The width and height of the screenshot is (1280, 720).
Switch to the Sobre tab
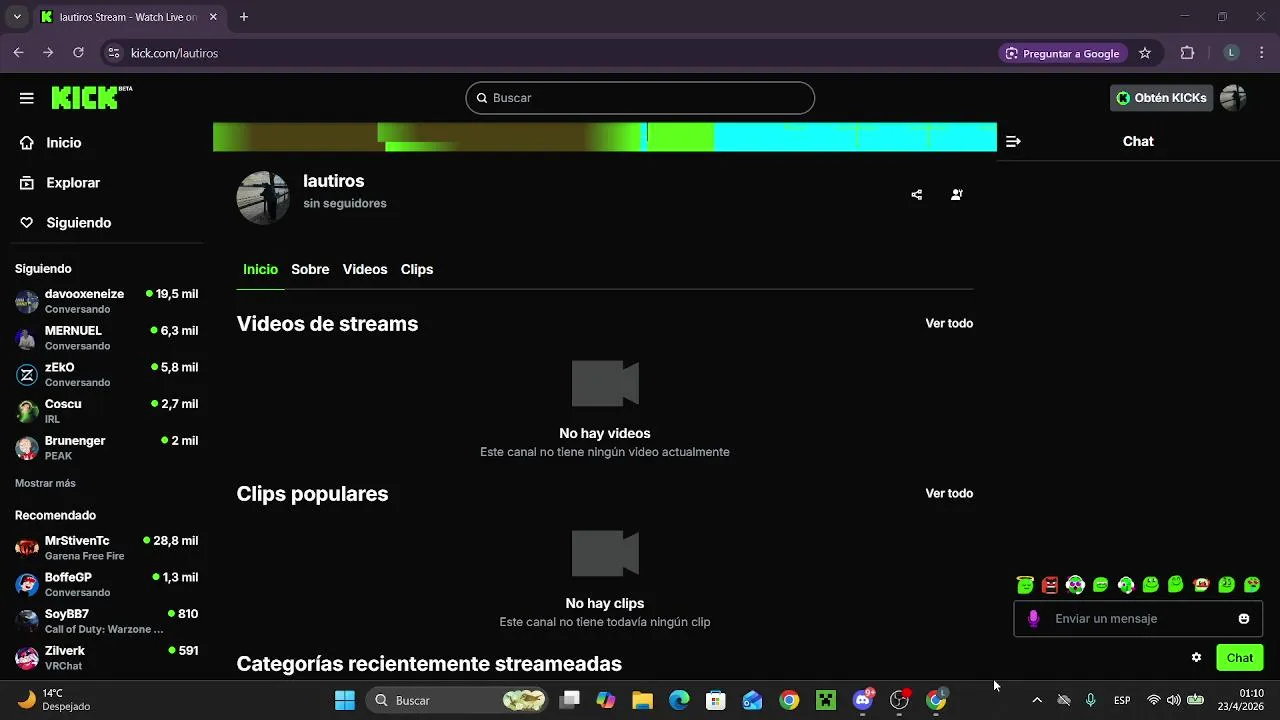pos(310,270)
